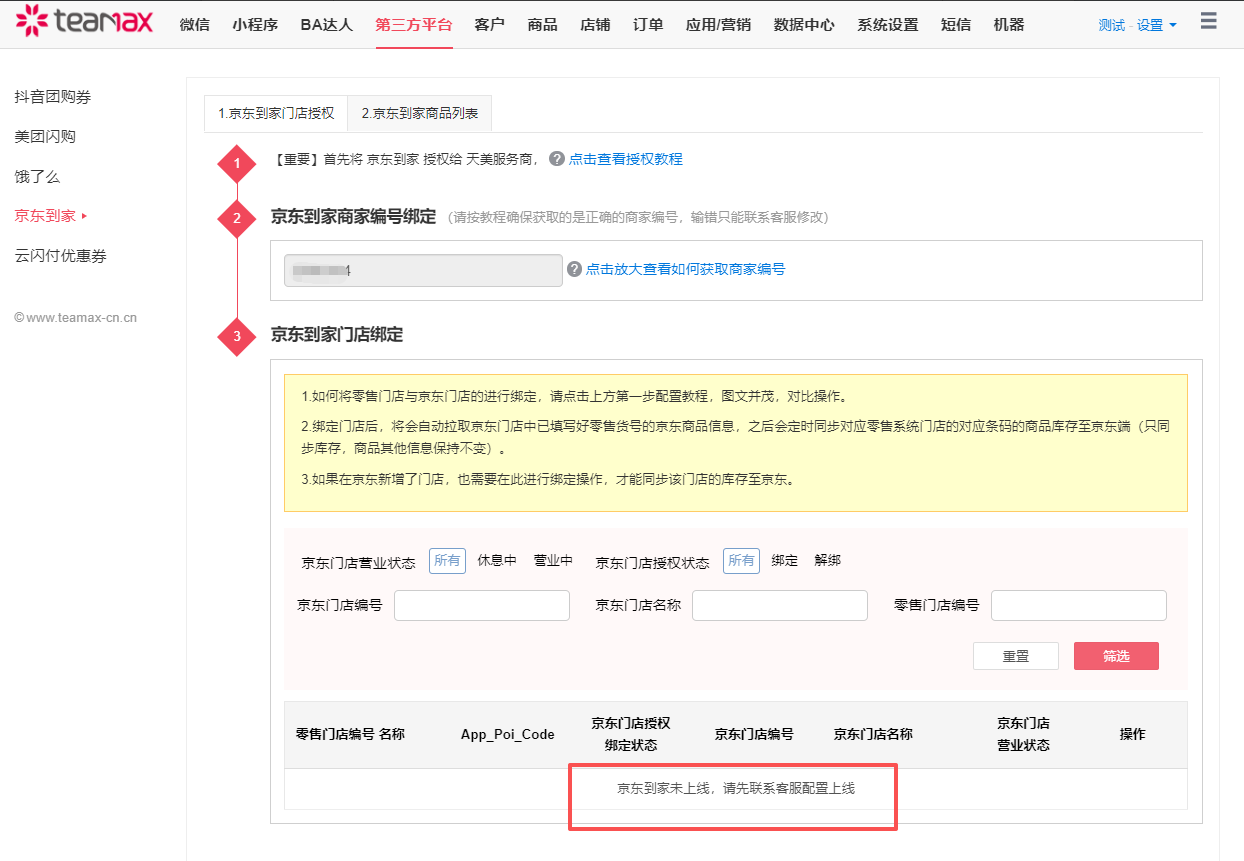Open the 店铺 menu
1244x861 pixels.
pyautogui.click(x=595, y=25)
